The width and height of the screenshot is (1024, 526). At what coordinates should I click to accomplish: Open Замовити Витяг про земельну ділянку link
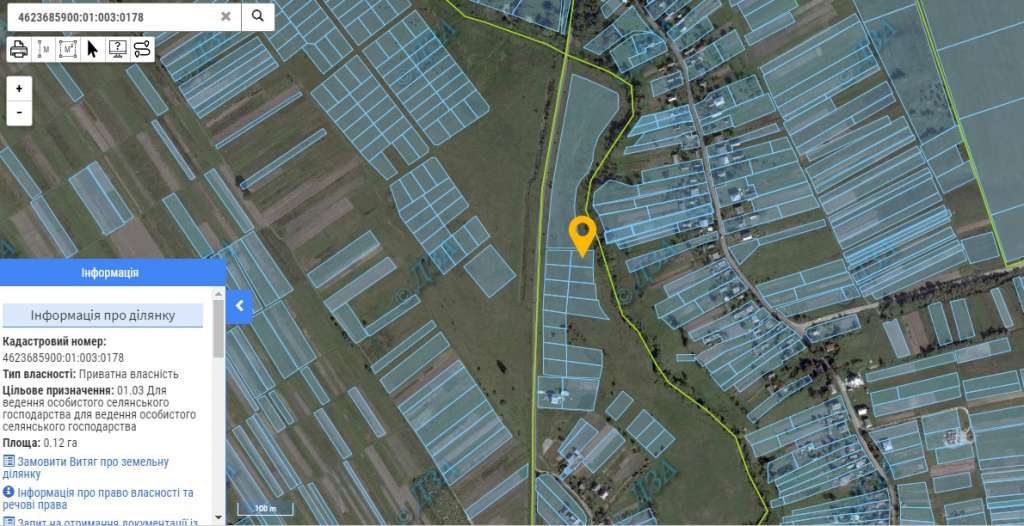coord(86,468)
